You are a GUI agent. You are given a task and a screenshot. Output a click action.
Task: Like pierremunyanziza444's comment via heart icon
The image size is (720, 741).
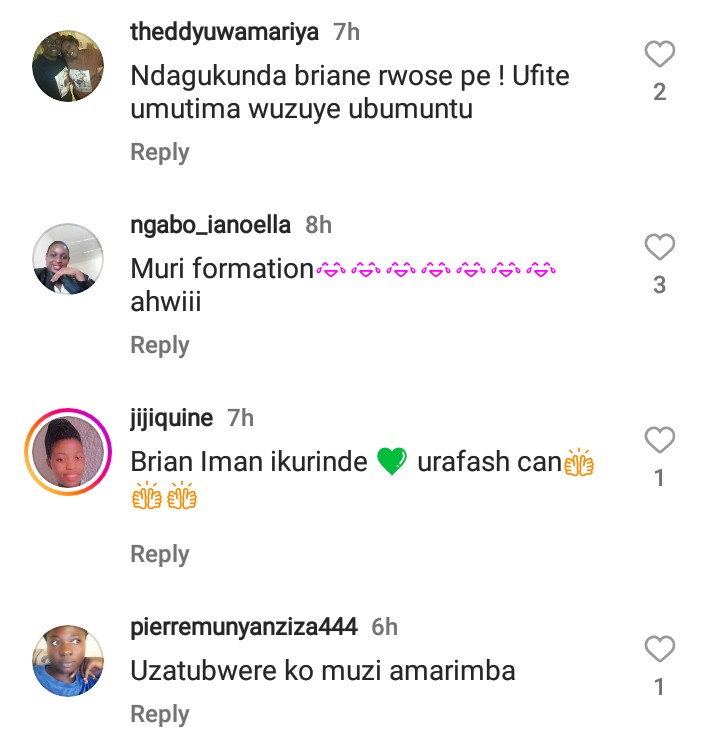pyautogui.click(x=660, y=649)
